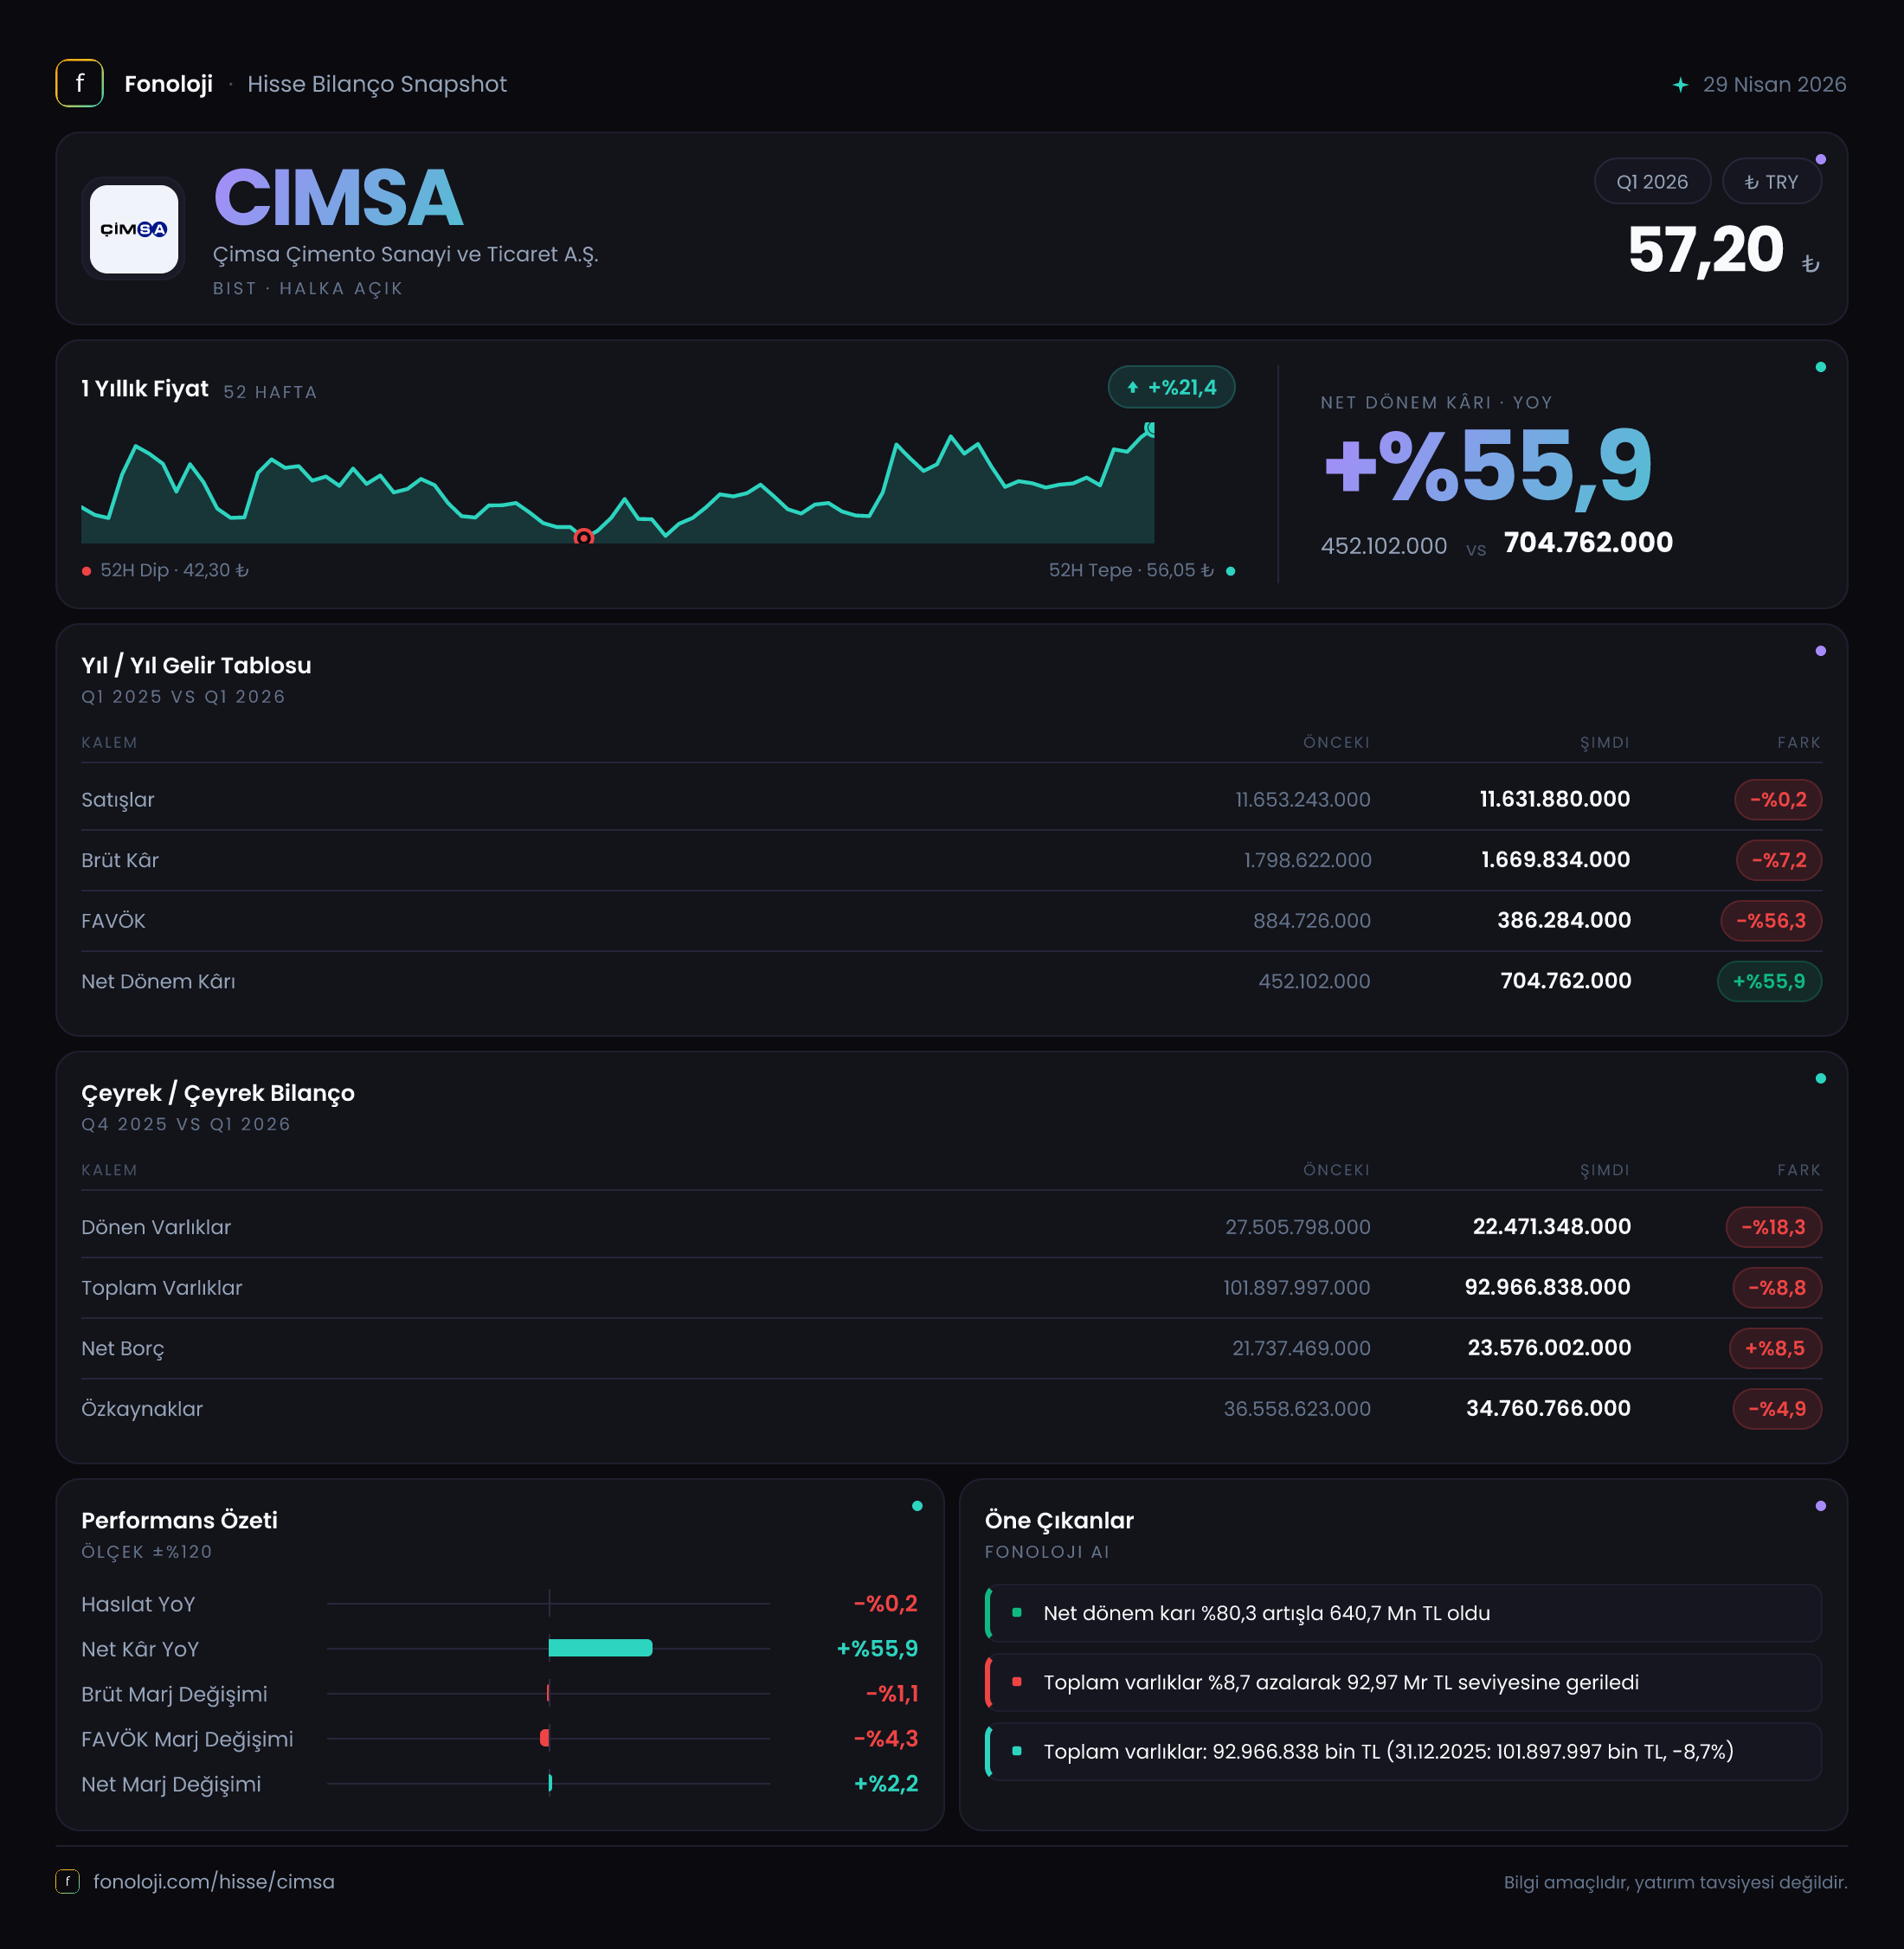This screenshot has height=1949, width=1904.
Task: Click the 52H Dip · 42,30 label
Action: point(174,570)
